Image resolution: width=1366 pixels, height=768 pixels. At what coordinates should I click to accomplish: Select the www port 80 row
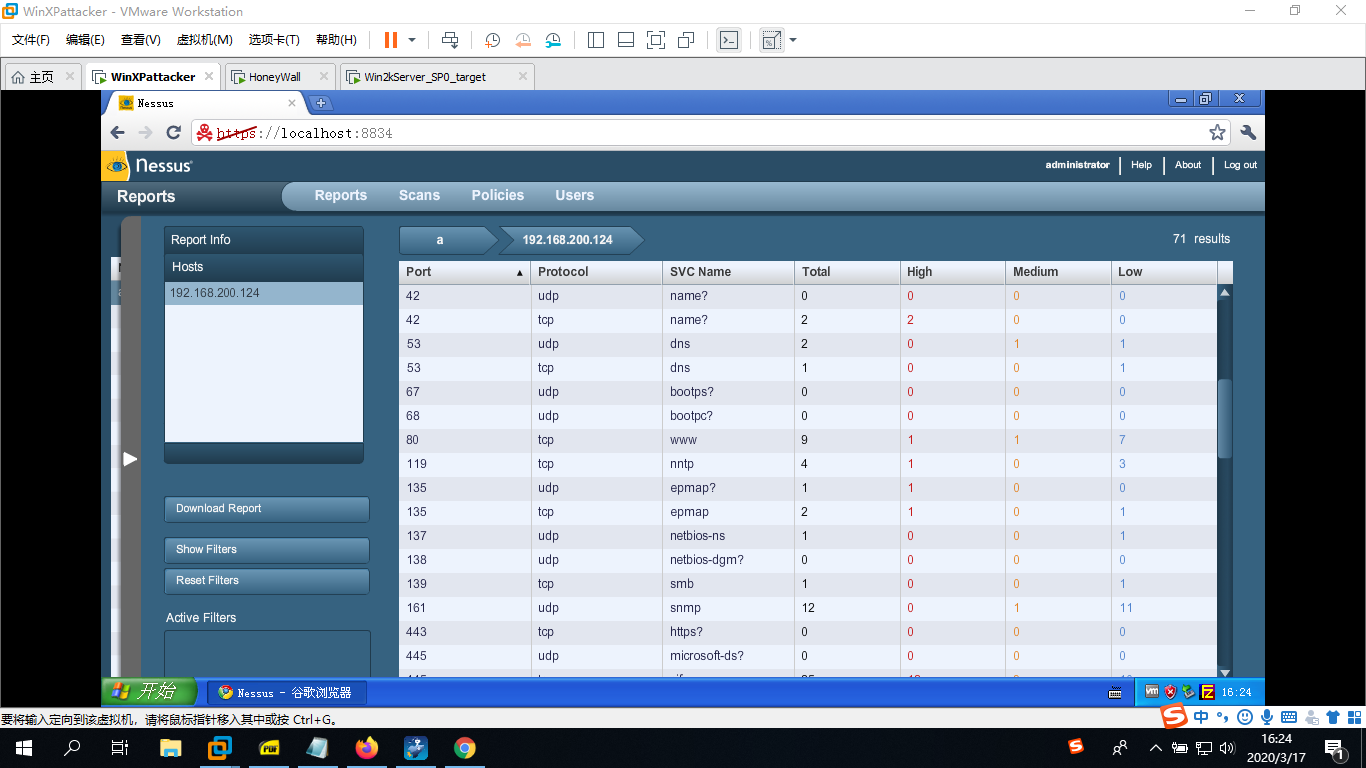[x=808, y=440]
